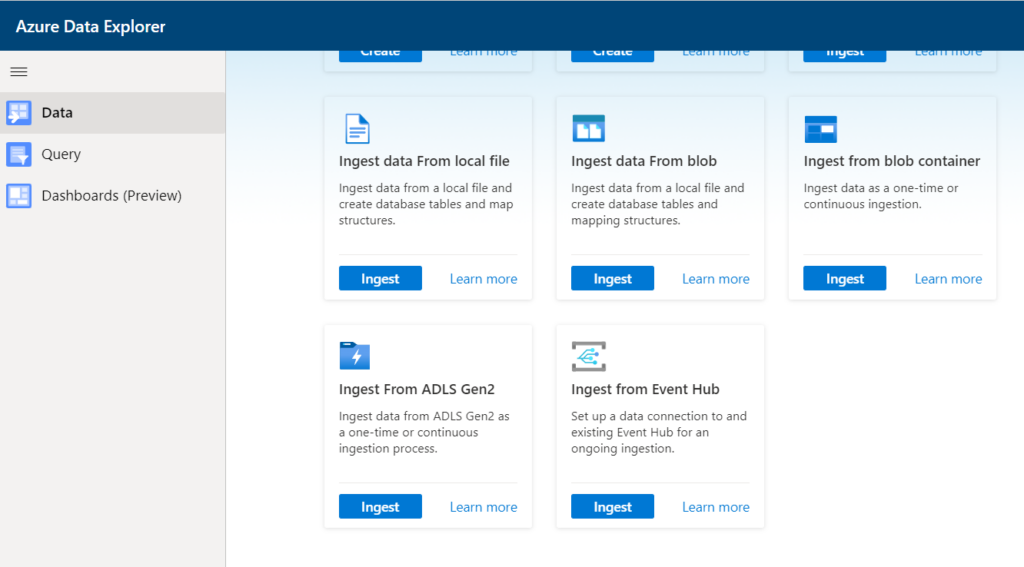Click the Dashboards (Preview) sidebar icon
1024x567 pixels.
(x=19, y=196)
